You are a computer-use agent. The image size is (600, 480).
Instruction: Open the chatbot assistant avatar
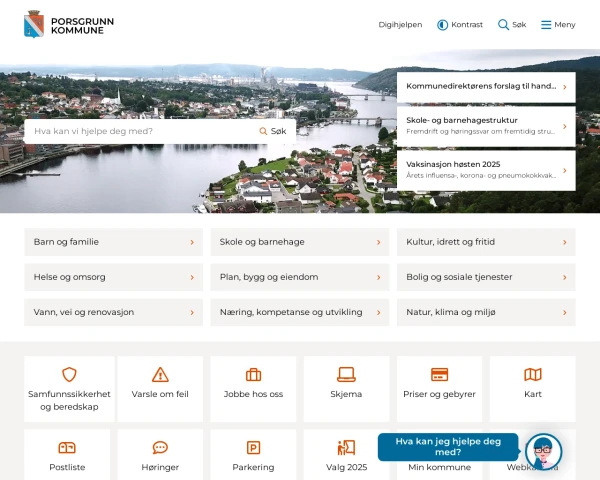point(543,451)
